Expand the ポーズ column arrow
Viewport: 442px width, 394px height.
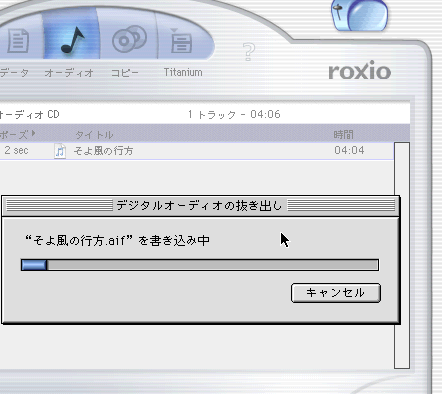33,134
